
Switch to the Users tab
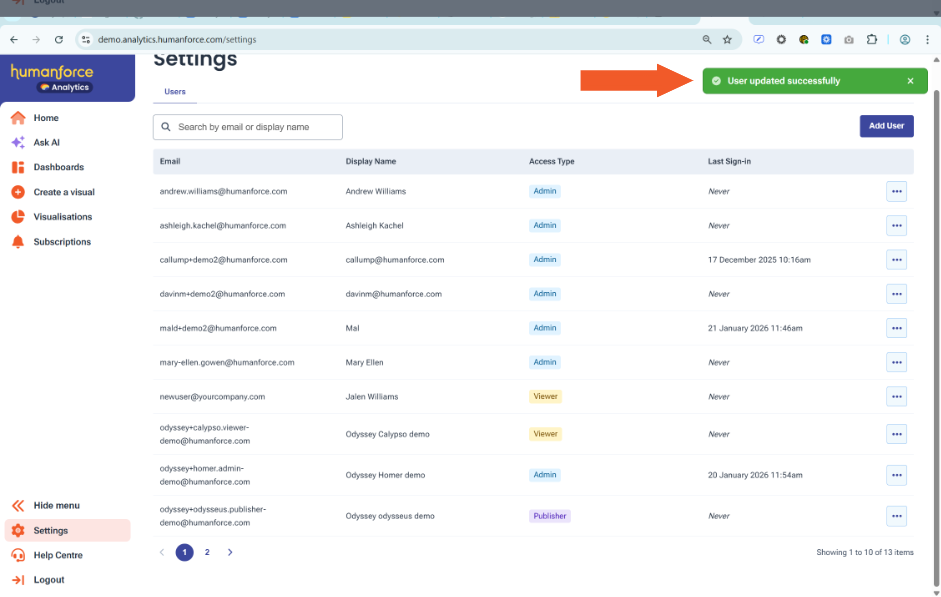pyautogui.click(x=174, y=92)
